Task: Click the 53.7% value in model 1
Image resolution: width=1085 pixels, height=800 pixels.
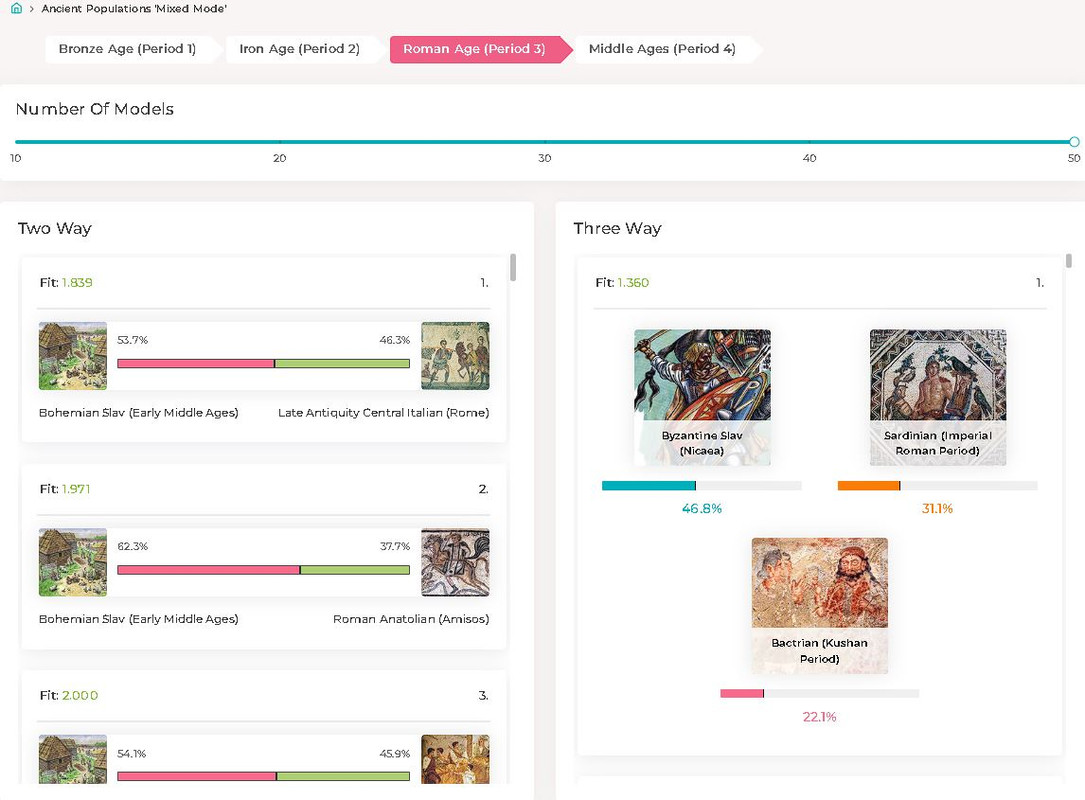Action: pos(133,340)
